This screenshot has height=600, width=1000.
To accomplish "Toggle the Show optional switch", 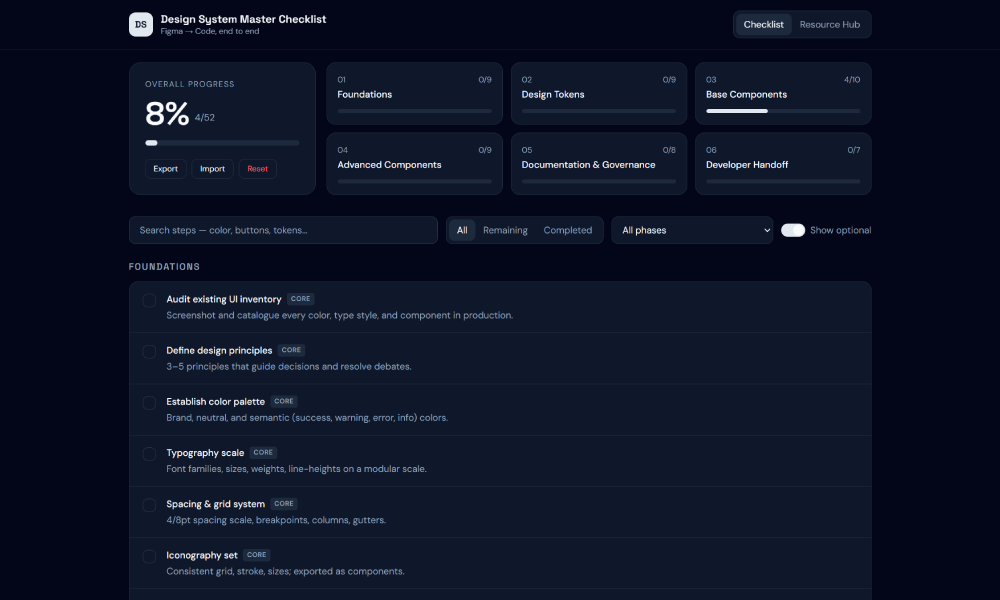I will [793, 230].
